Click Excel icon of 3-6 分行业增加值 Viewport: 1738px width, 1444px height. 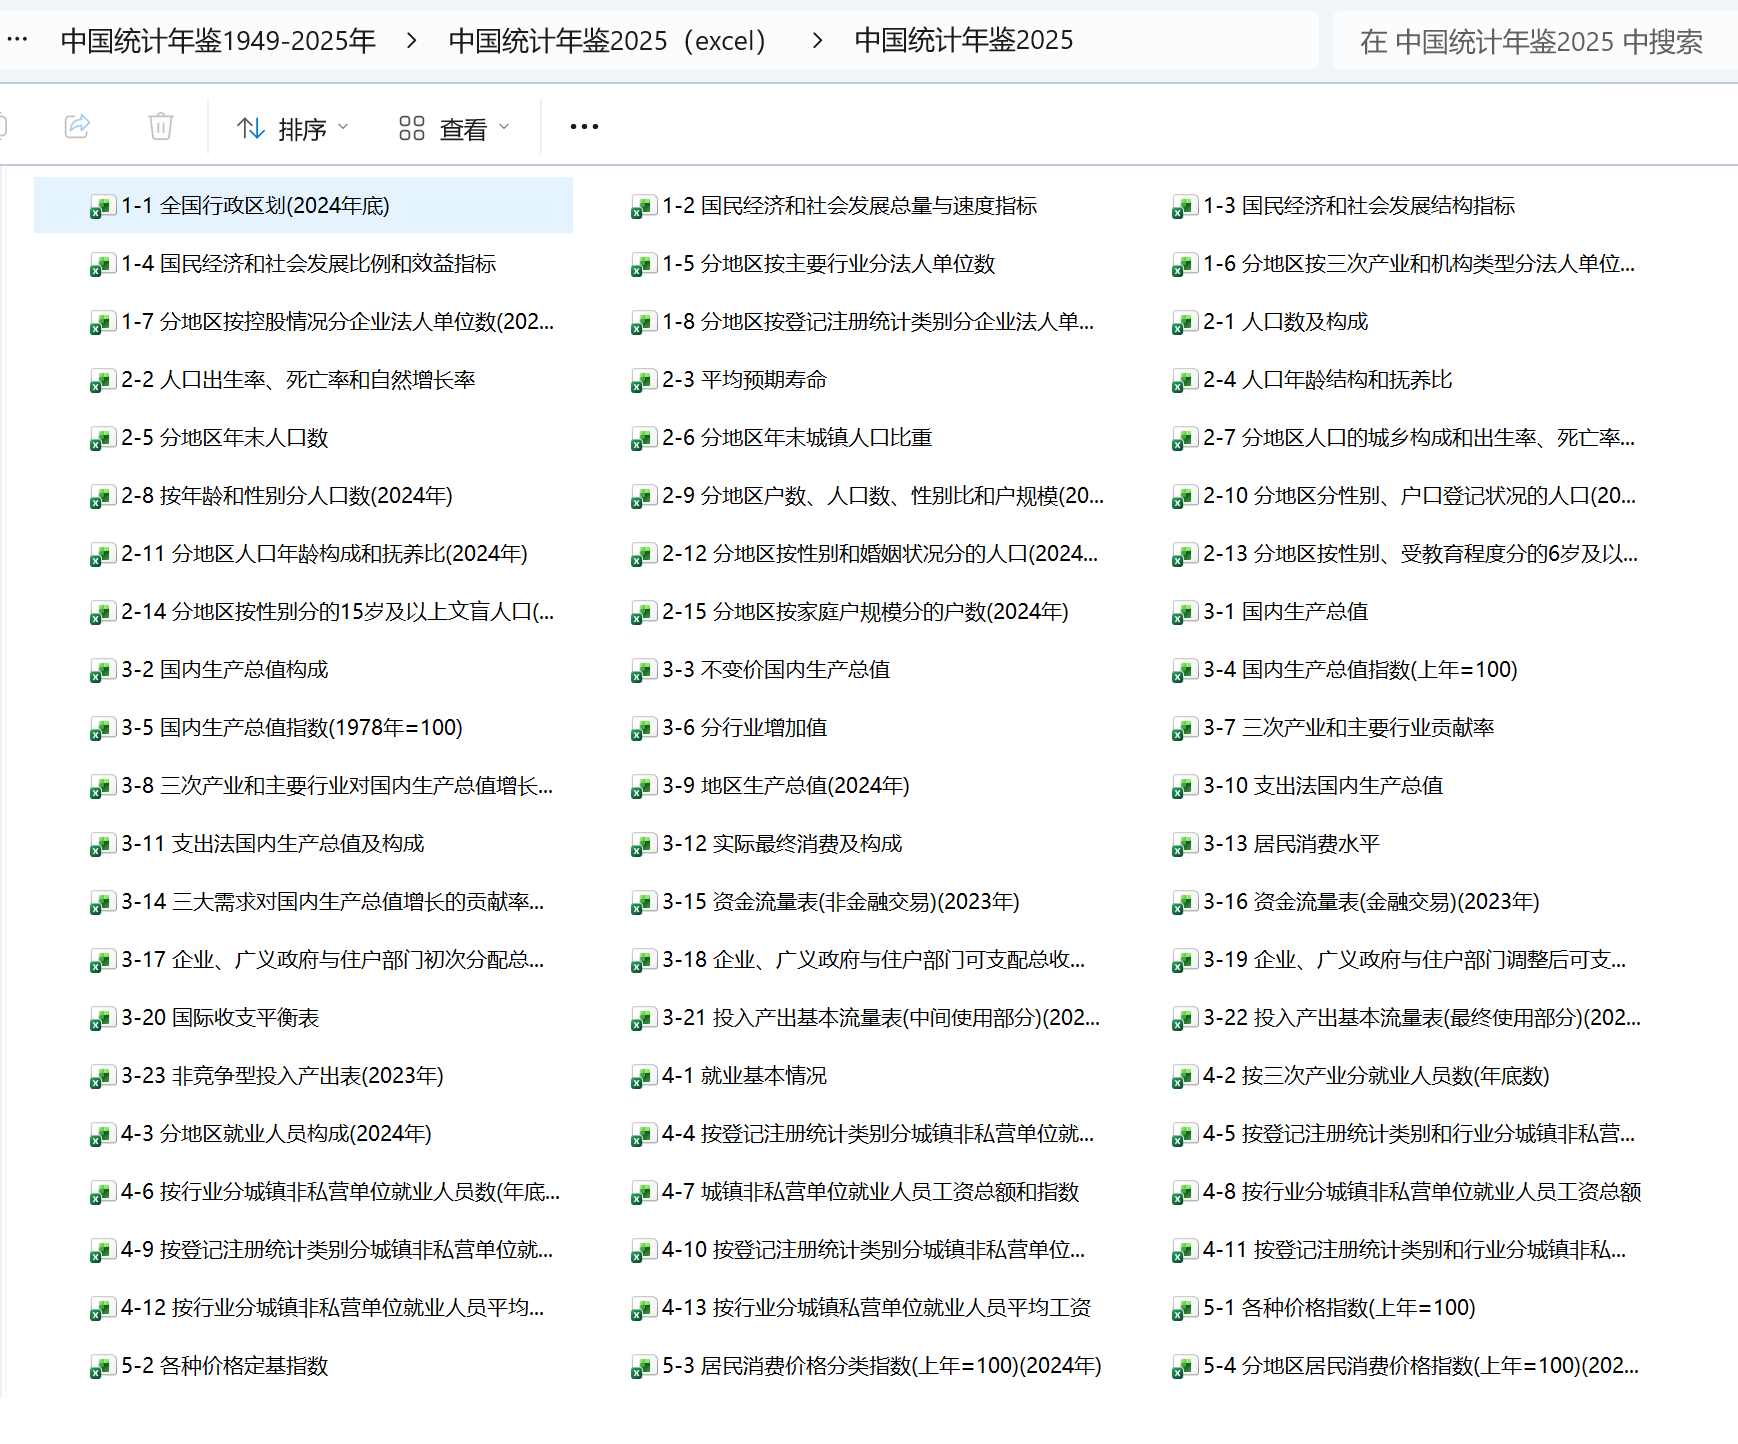(643, 729)
